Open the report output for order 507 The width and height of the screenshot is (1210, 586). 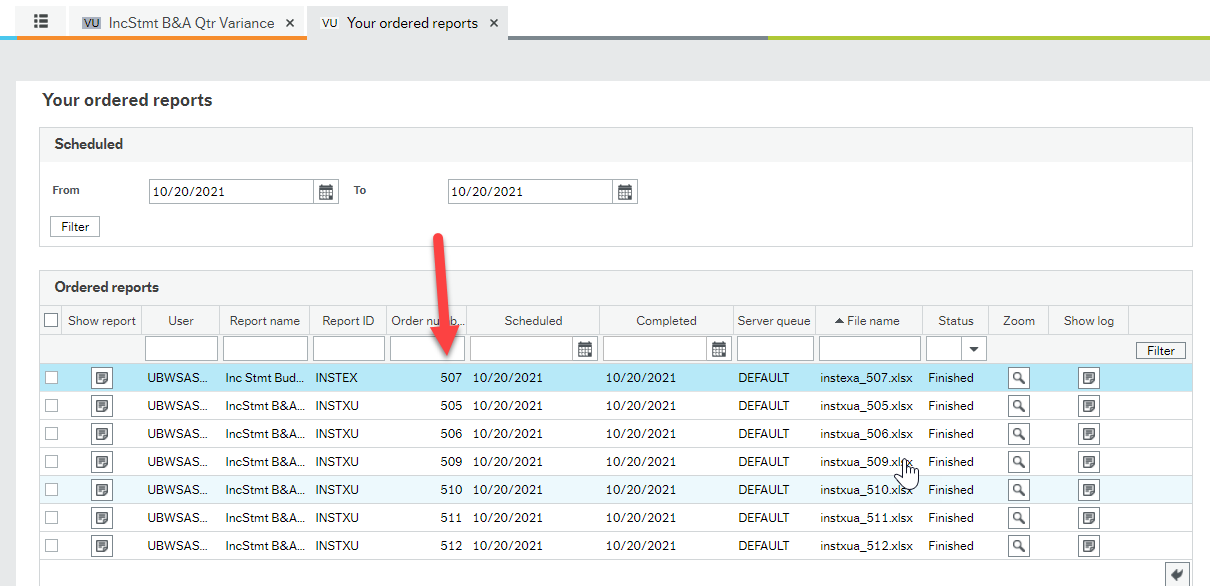[x=101, y=377]
